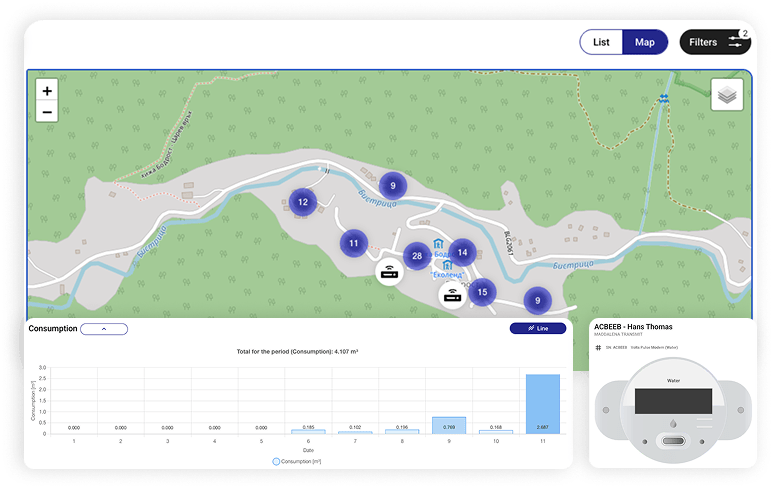Click the day 9 consumption bar
This screenshot has width=773, height=489.
449,425
